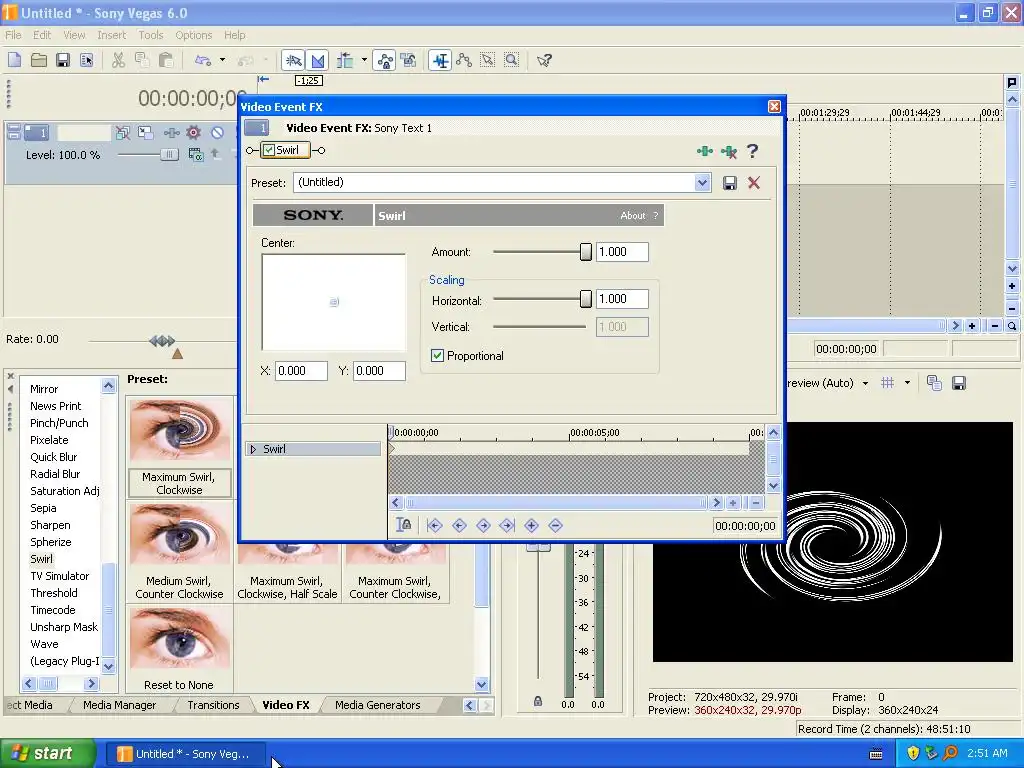
Task: Toggle Automatic Crossfades icon
Action: pos(318,61)
